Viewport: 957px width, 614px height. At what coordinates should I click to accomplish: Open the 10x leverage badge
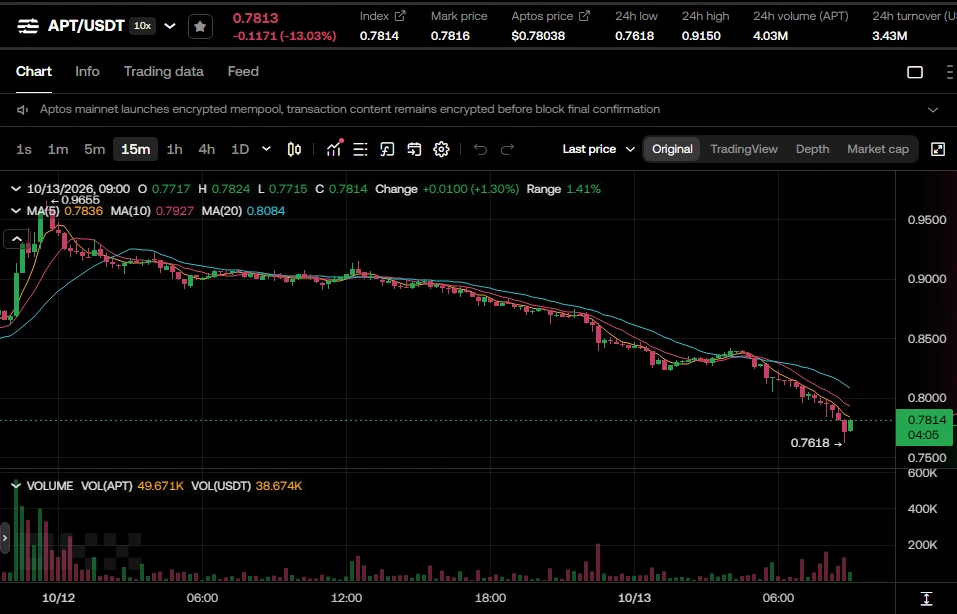pos(143,26)
